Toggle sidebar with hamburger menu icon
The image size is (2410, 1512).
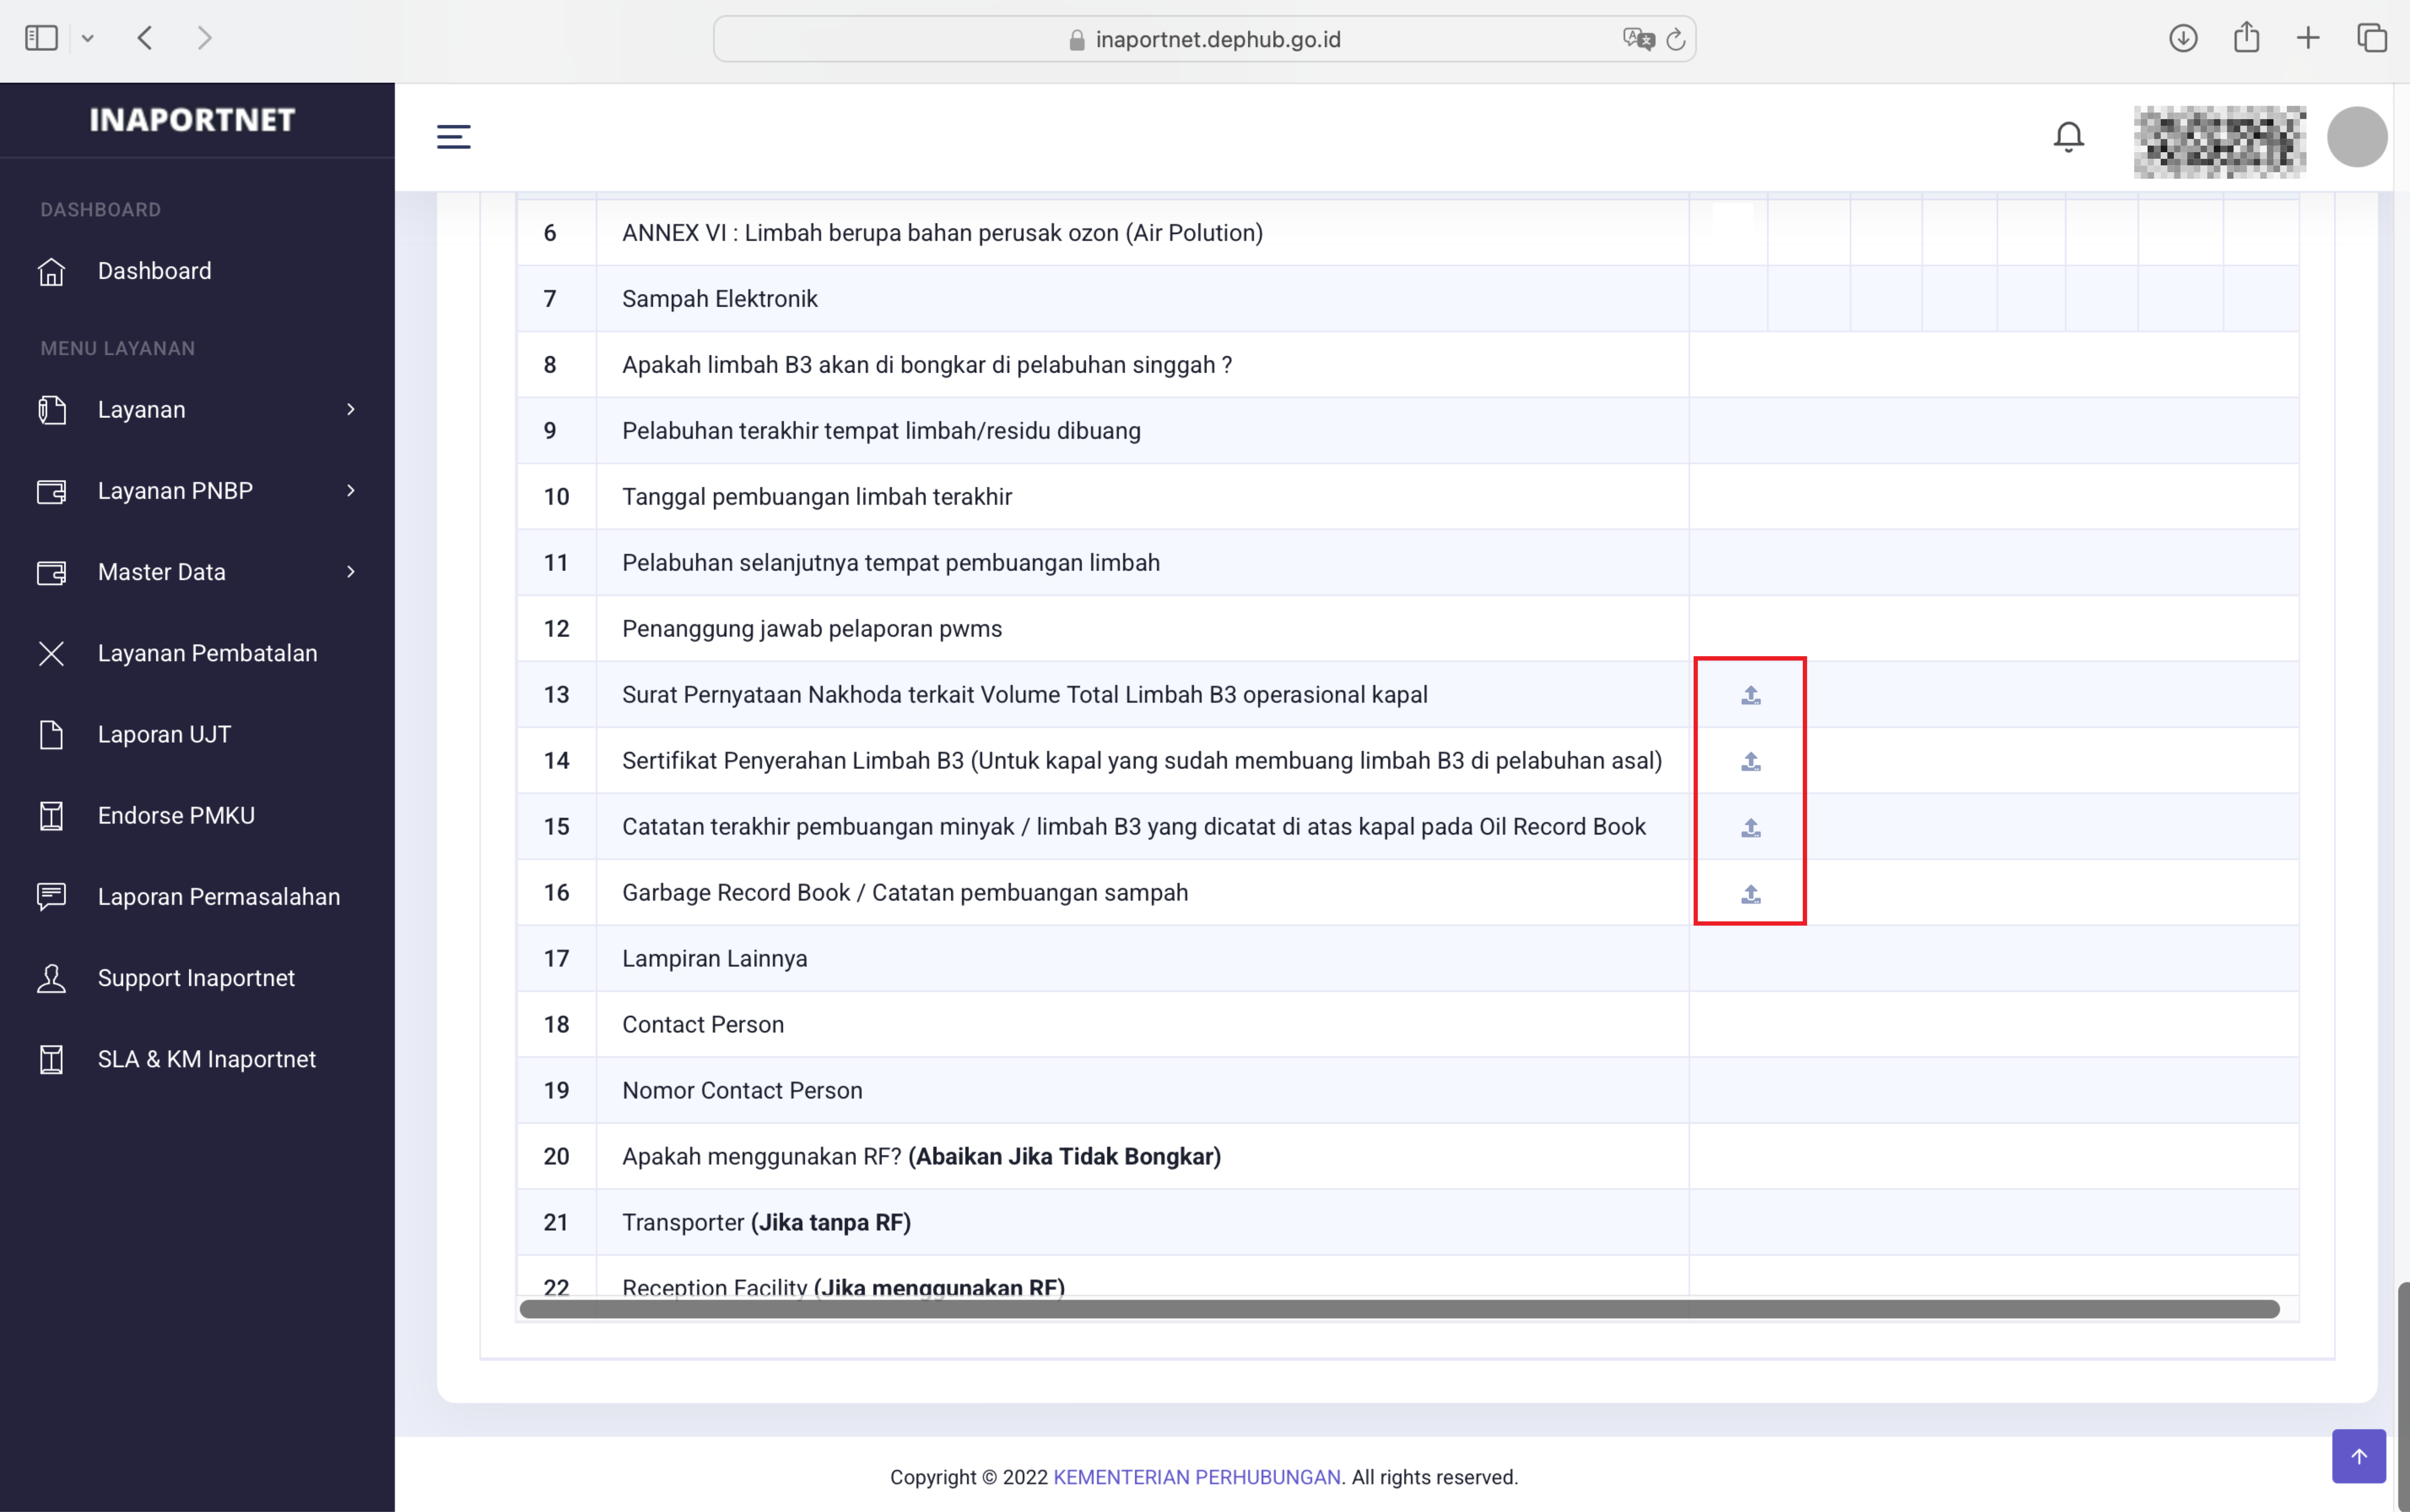pos(453,137)
